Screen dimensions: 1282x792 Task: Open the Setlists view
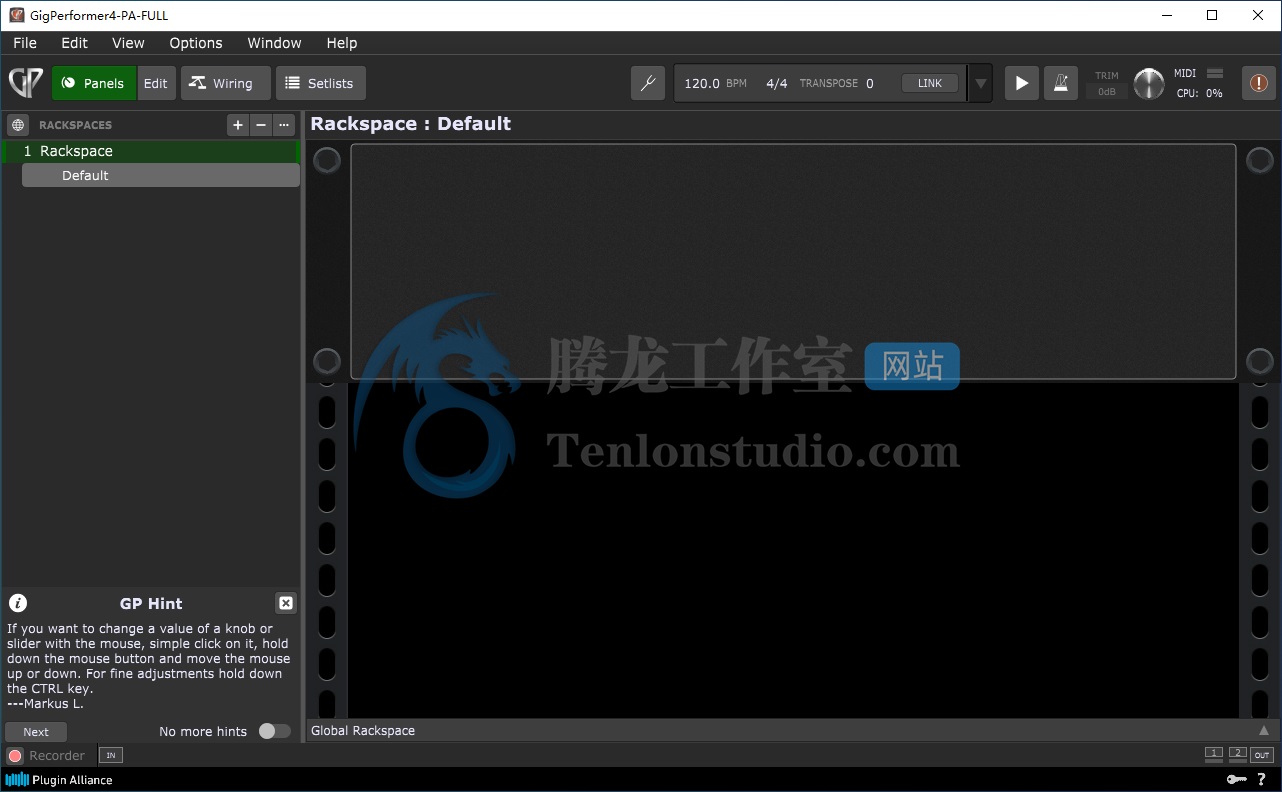(320, 83)
